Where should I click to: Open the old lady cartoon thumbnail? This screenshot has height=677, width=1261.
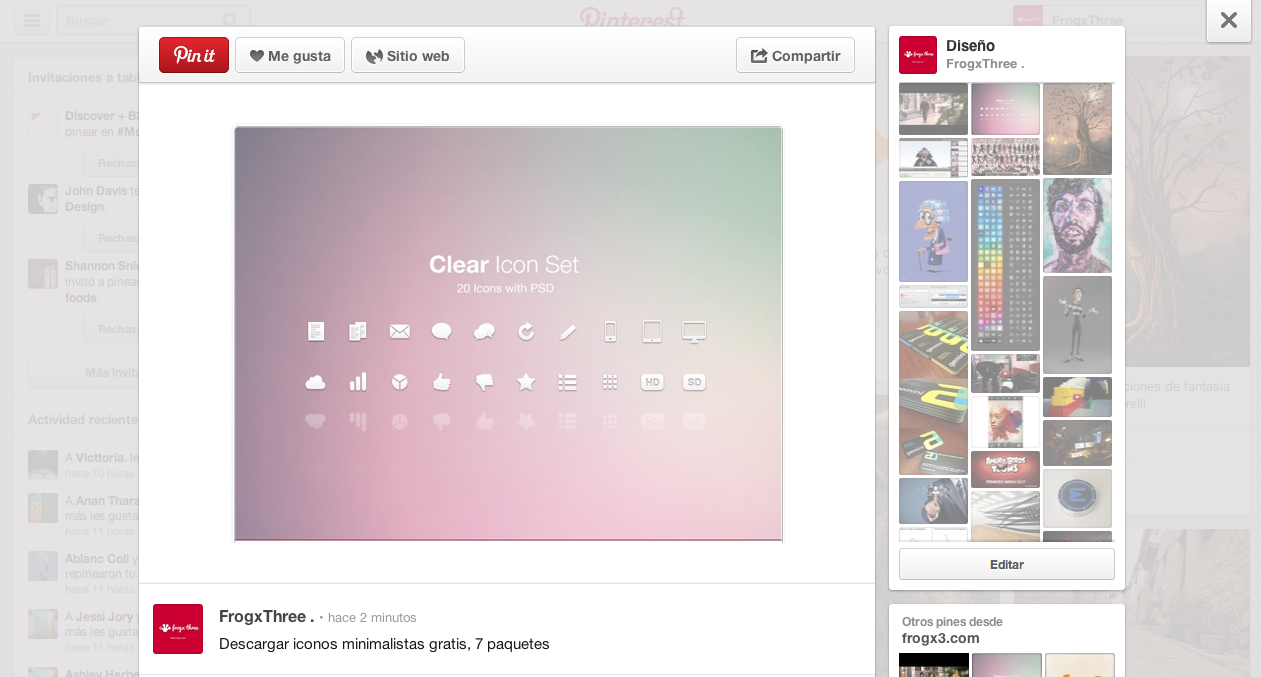pos(933,231)
